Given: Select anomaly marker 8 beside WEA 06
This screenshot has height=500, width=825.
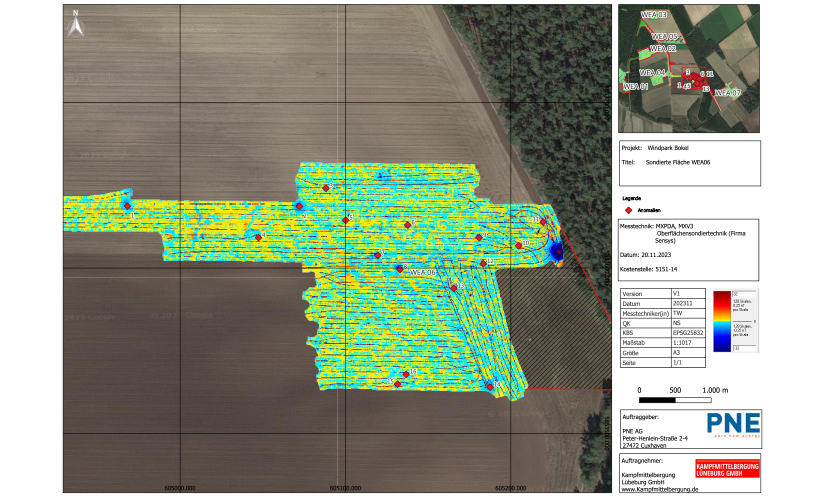Looking at the screenshot, I should point(400,269).
